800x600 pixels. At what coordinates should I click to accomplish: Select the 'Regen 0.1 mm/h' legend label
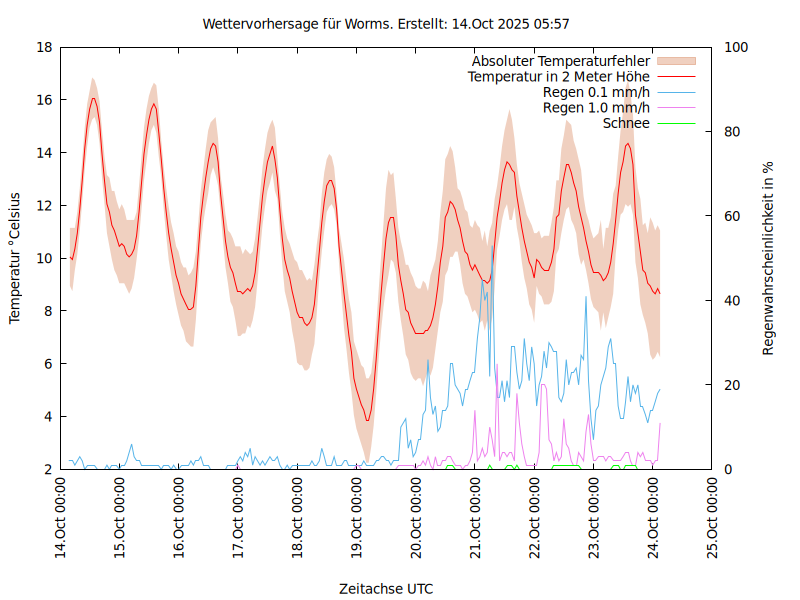(x=596, y=92)
